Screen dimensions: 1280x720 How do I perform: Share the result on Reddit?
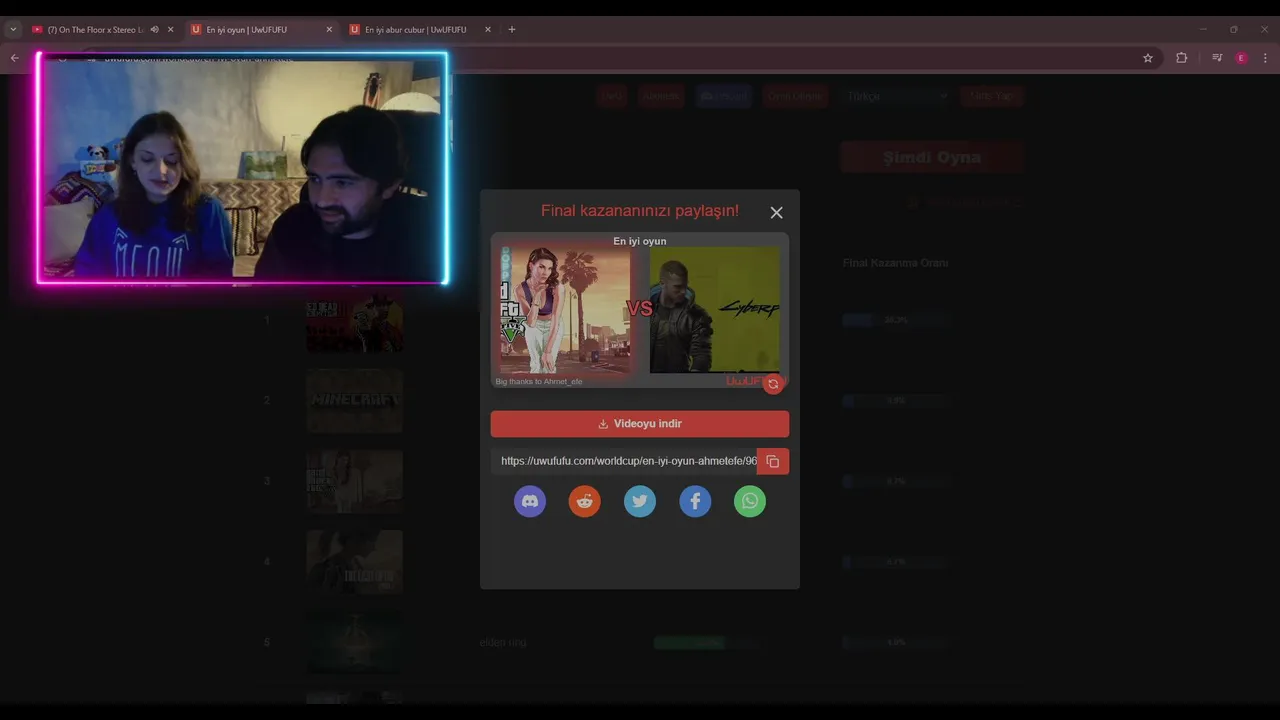585,501
